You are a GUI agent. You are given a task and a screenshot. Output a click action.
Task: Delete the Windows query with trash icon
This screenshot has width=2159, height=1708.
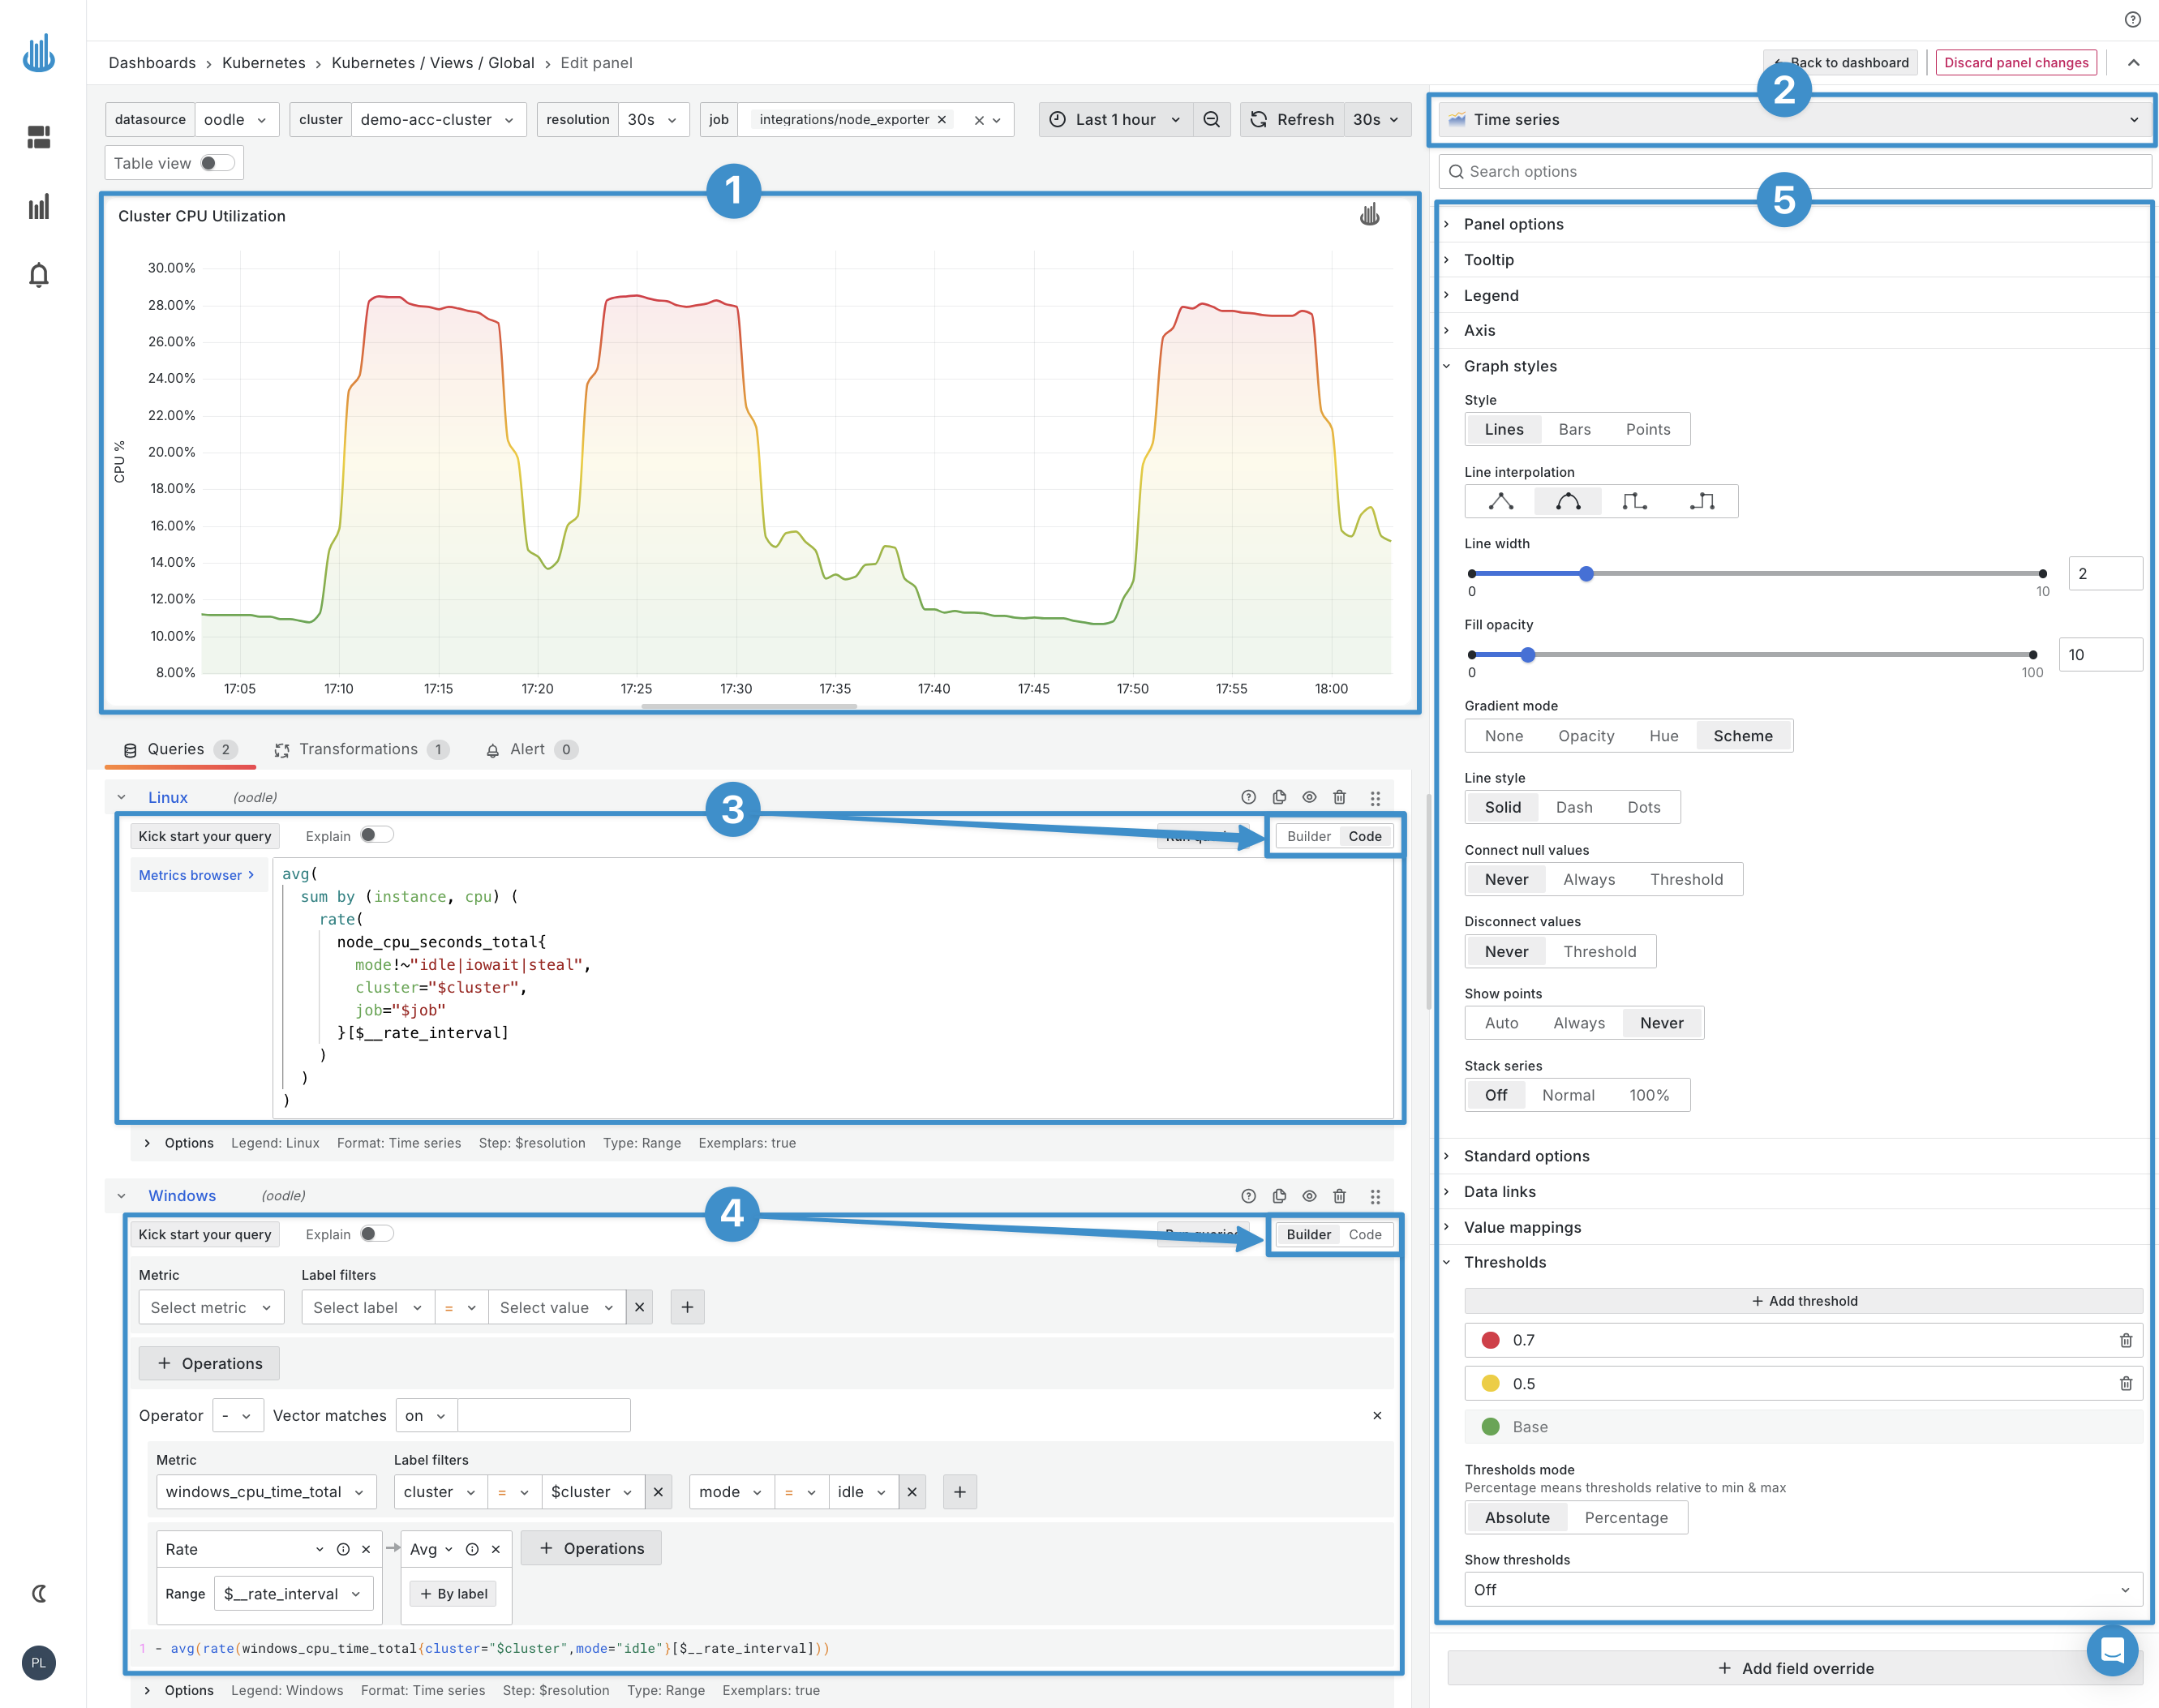[1339, 1196]
